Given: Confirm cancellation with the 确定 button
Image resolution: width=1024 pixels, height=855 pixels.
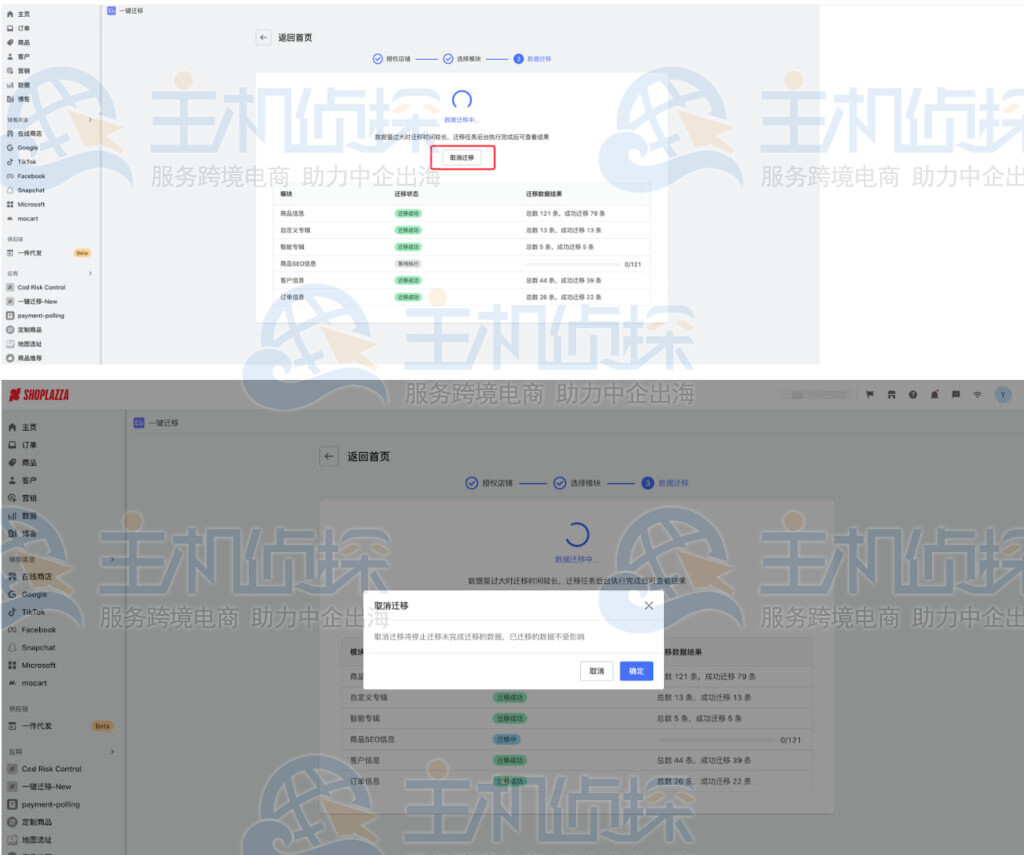Looking at the screenshot, I should pos(636,671).
